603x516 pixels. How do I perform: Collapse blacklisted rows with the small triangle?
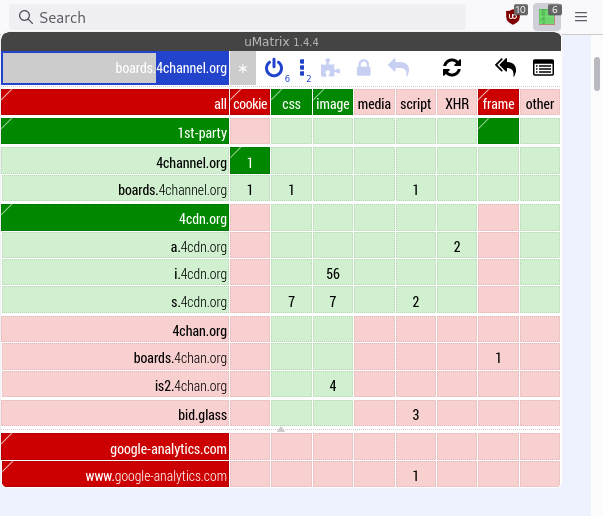pyautogui.click(x=281, y=429)
